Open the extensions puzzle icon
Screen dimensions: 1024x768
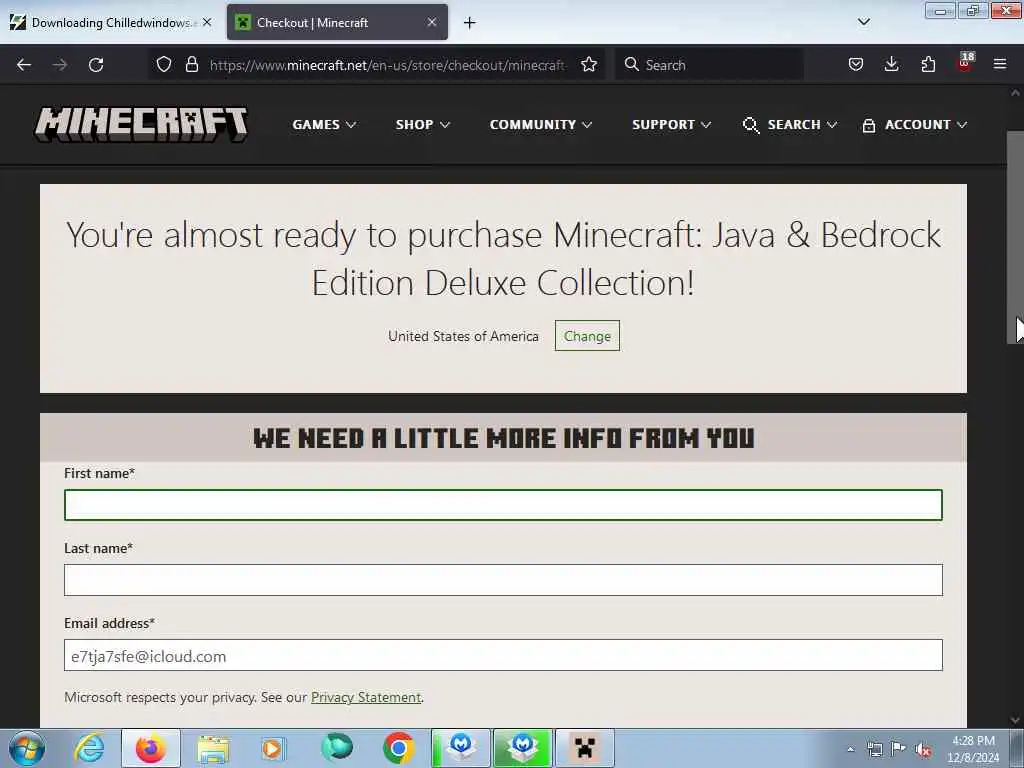pos(928,64)
